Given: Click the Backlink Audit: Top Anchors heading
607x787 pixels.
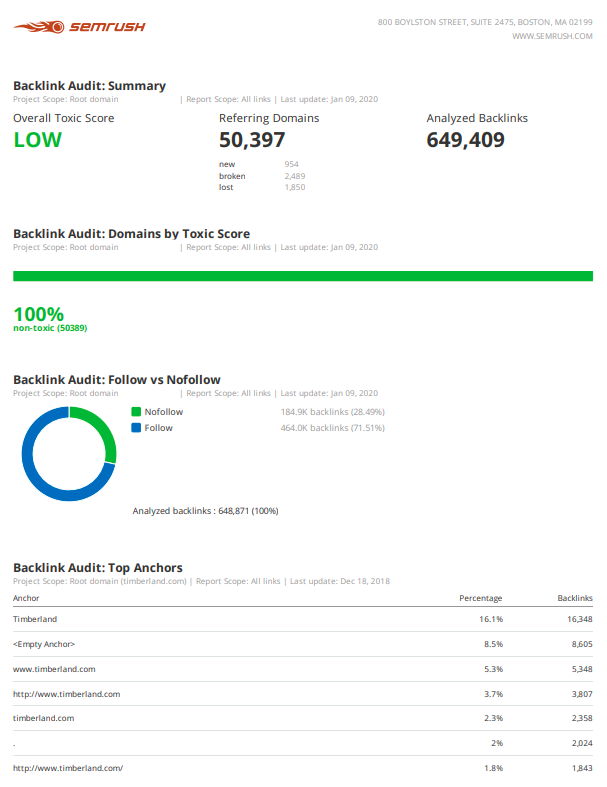Looking at the screenshot, I should pos(97,567).
